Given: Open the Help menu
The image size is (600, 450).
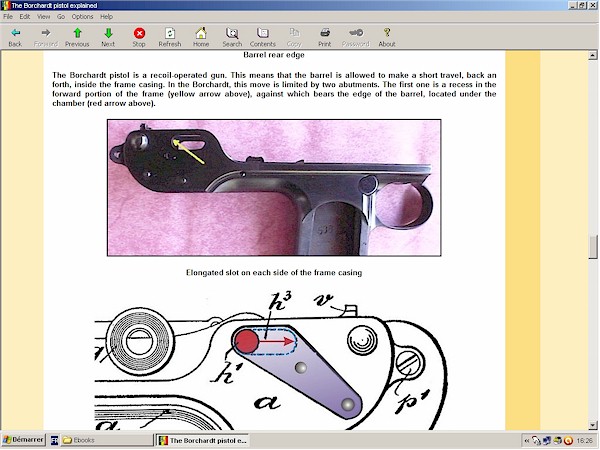Looking at the screenshot, I should click(106, 17).
